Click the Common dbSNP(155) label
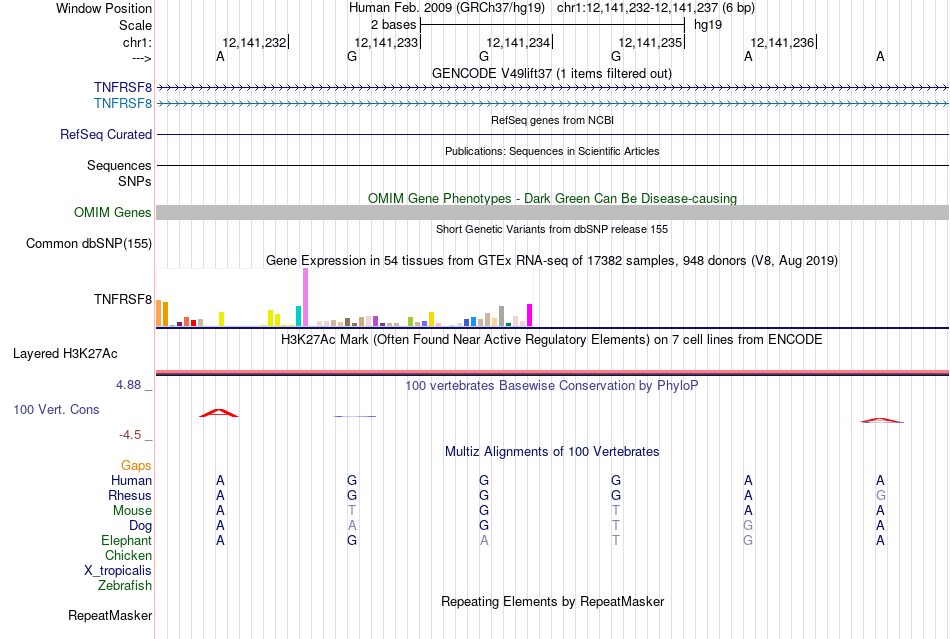The image size is (950, 639). 88,243
